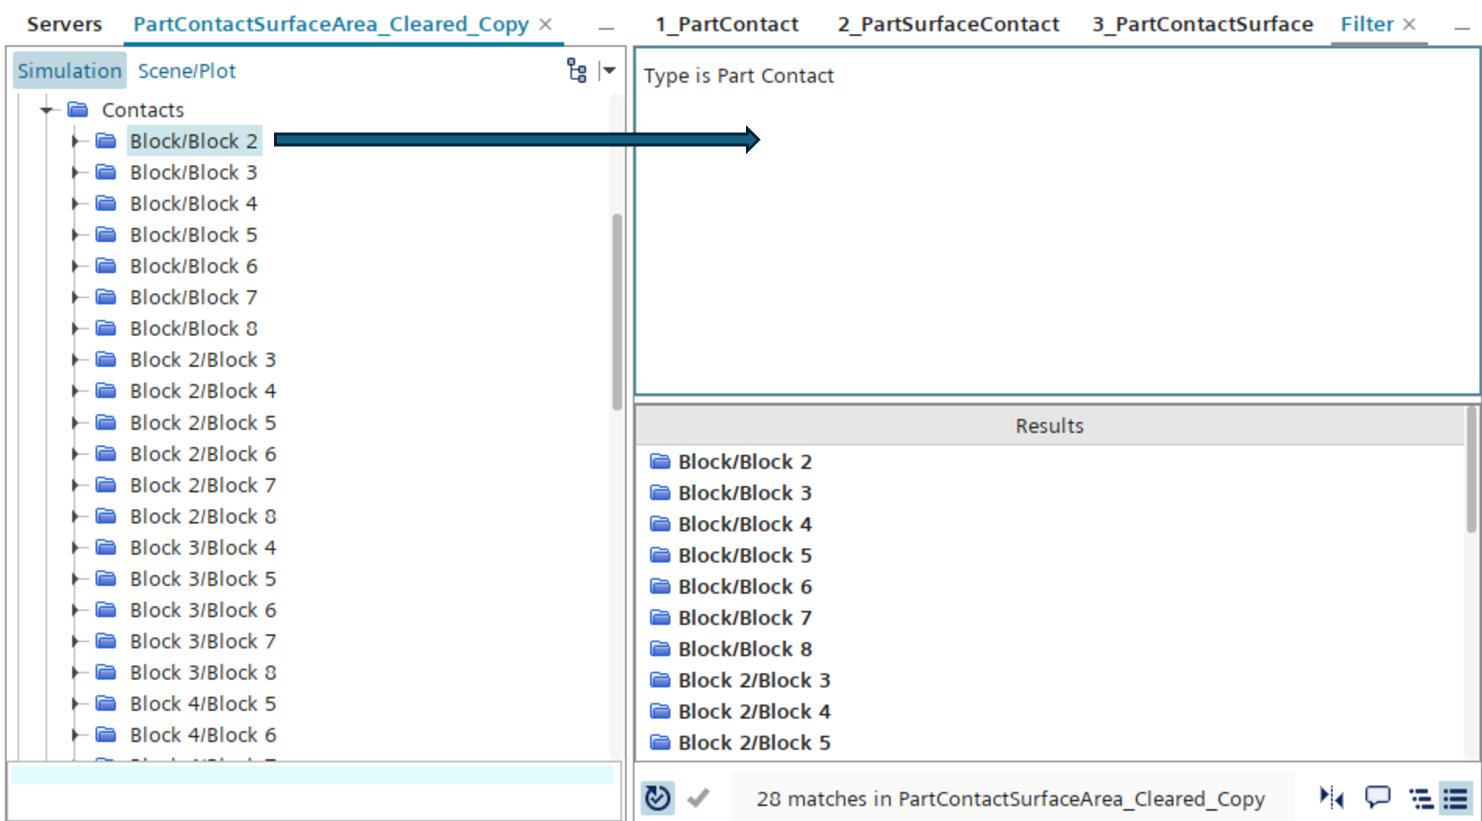Viewport: 1482px width, 821px height.
Task: Select Block/Block 6 in Results list
Action: click(745, 586)
